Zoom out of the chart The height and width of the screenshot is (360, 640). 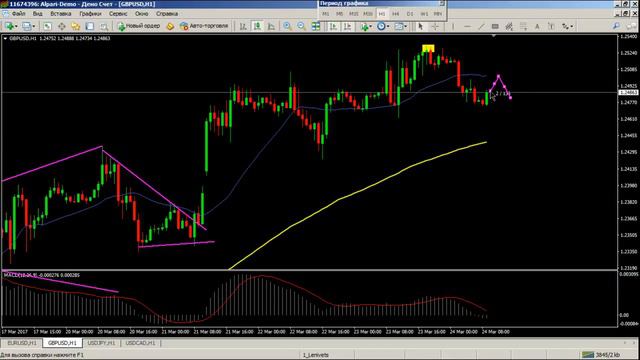(x=301, y=26)
